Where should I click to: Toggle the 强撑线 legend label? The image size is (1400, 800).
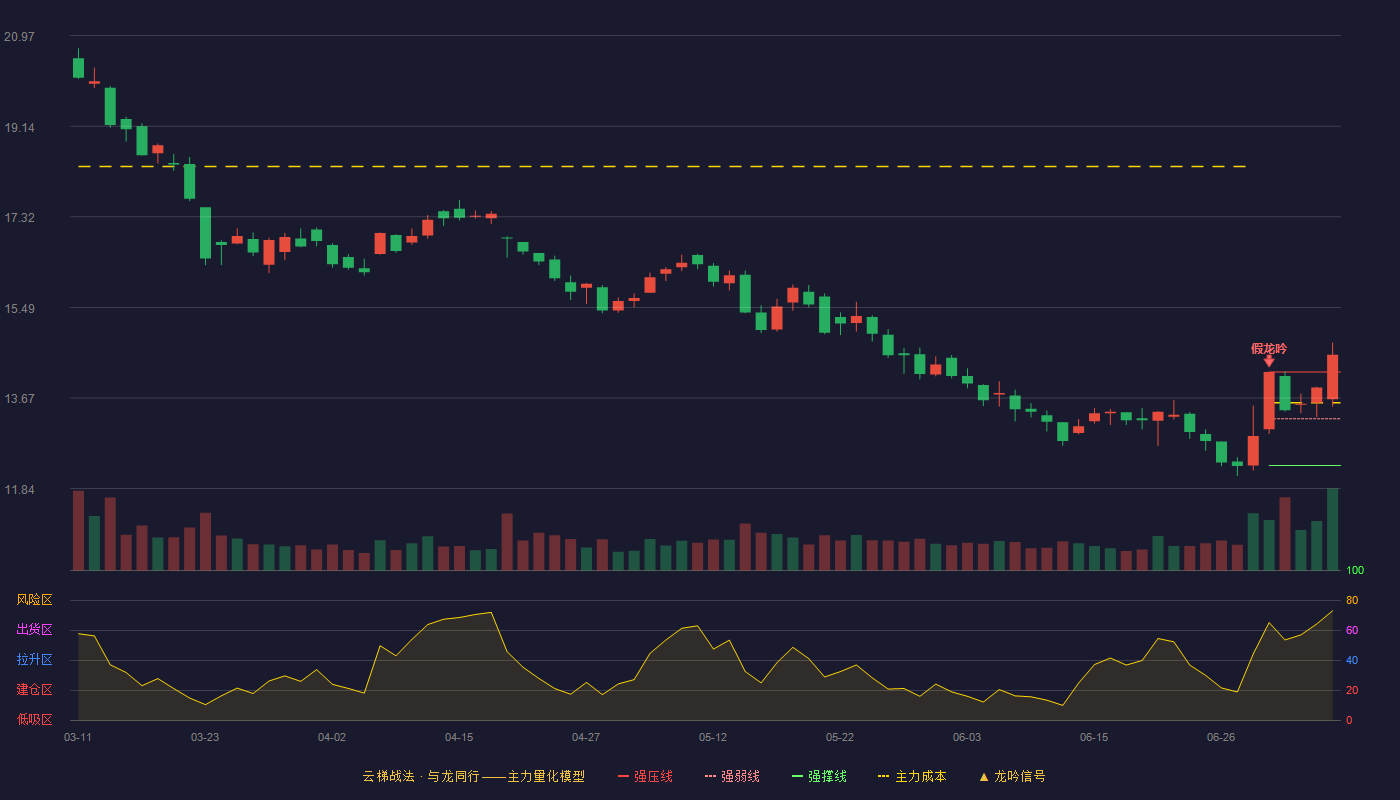point(827,776)
